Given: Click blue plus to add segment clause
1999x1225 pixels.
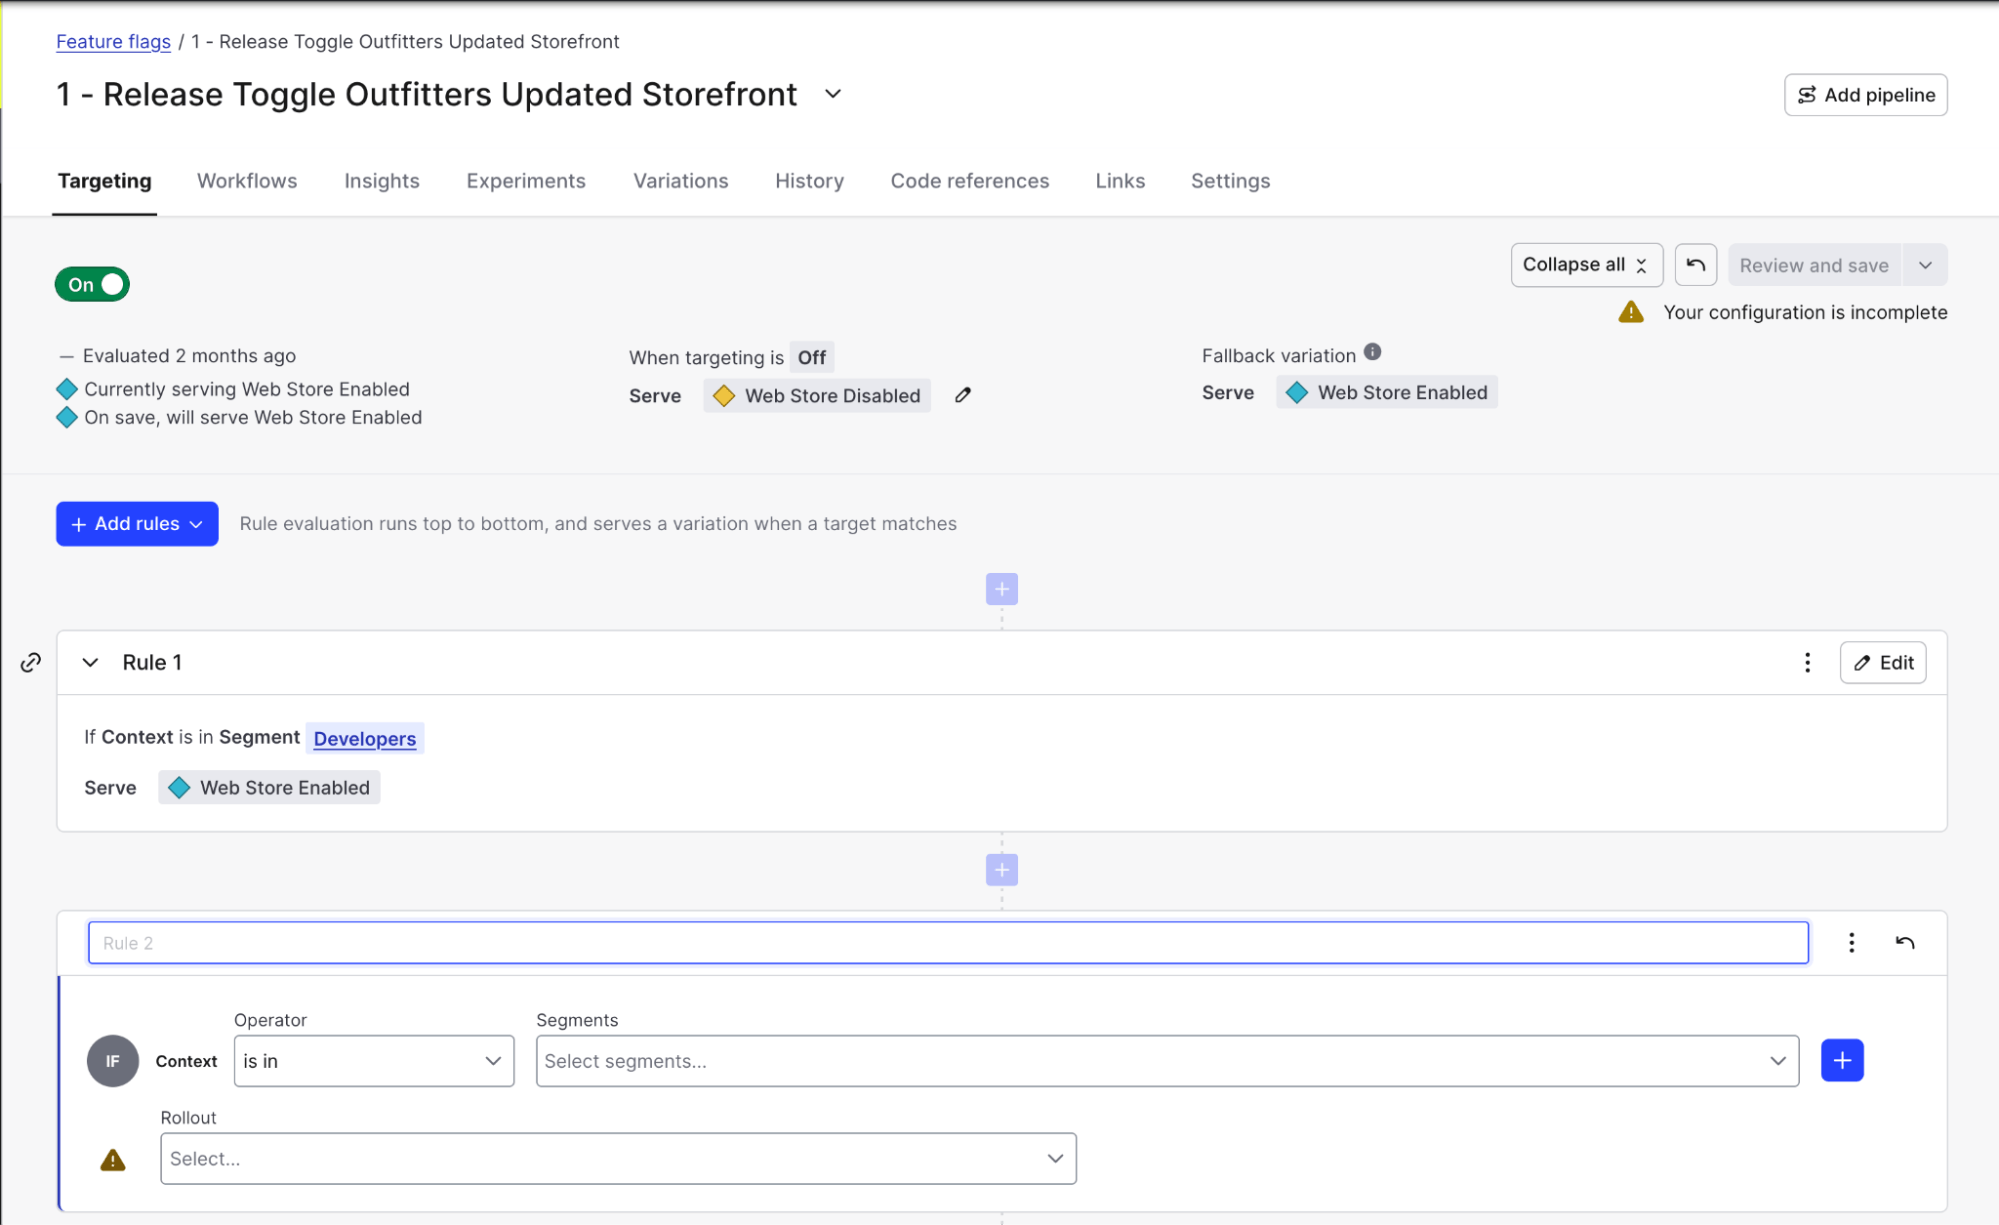Looking at the screenshot, I should click(x=1841, y=1060).
